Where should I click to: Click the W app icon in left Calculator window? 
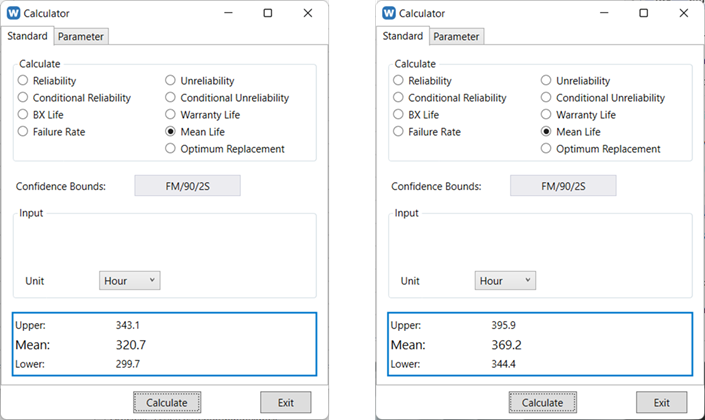13,13
